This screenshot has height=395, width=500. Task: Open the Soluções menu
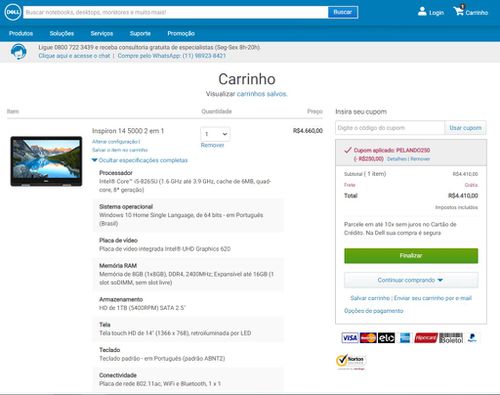tap(62, 33)
